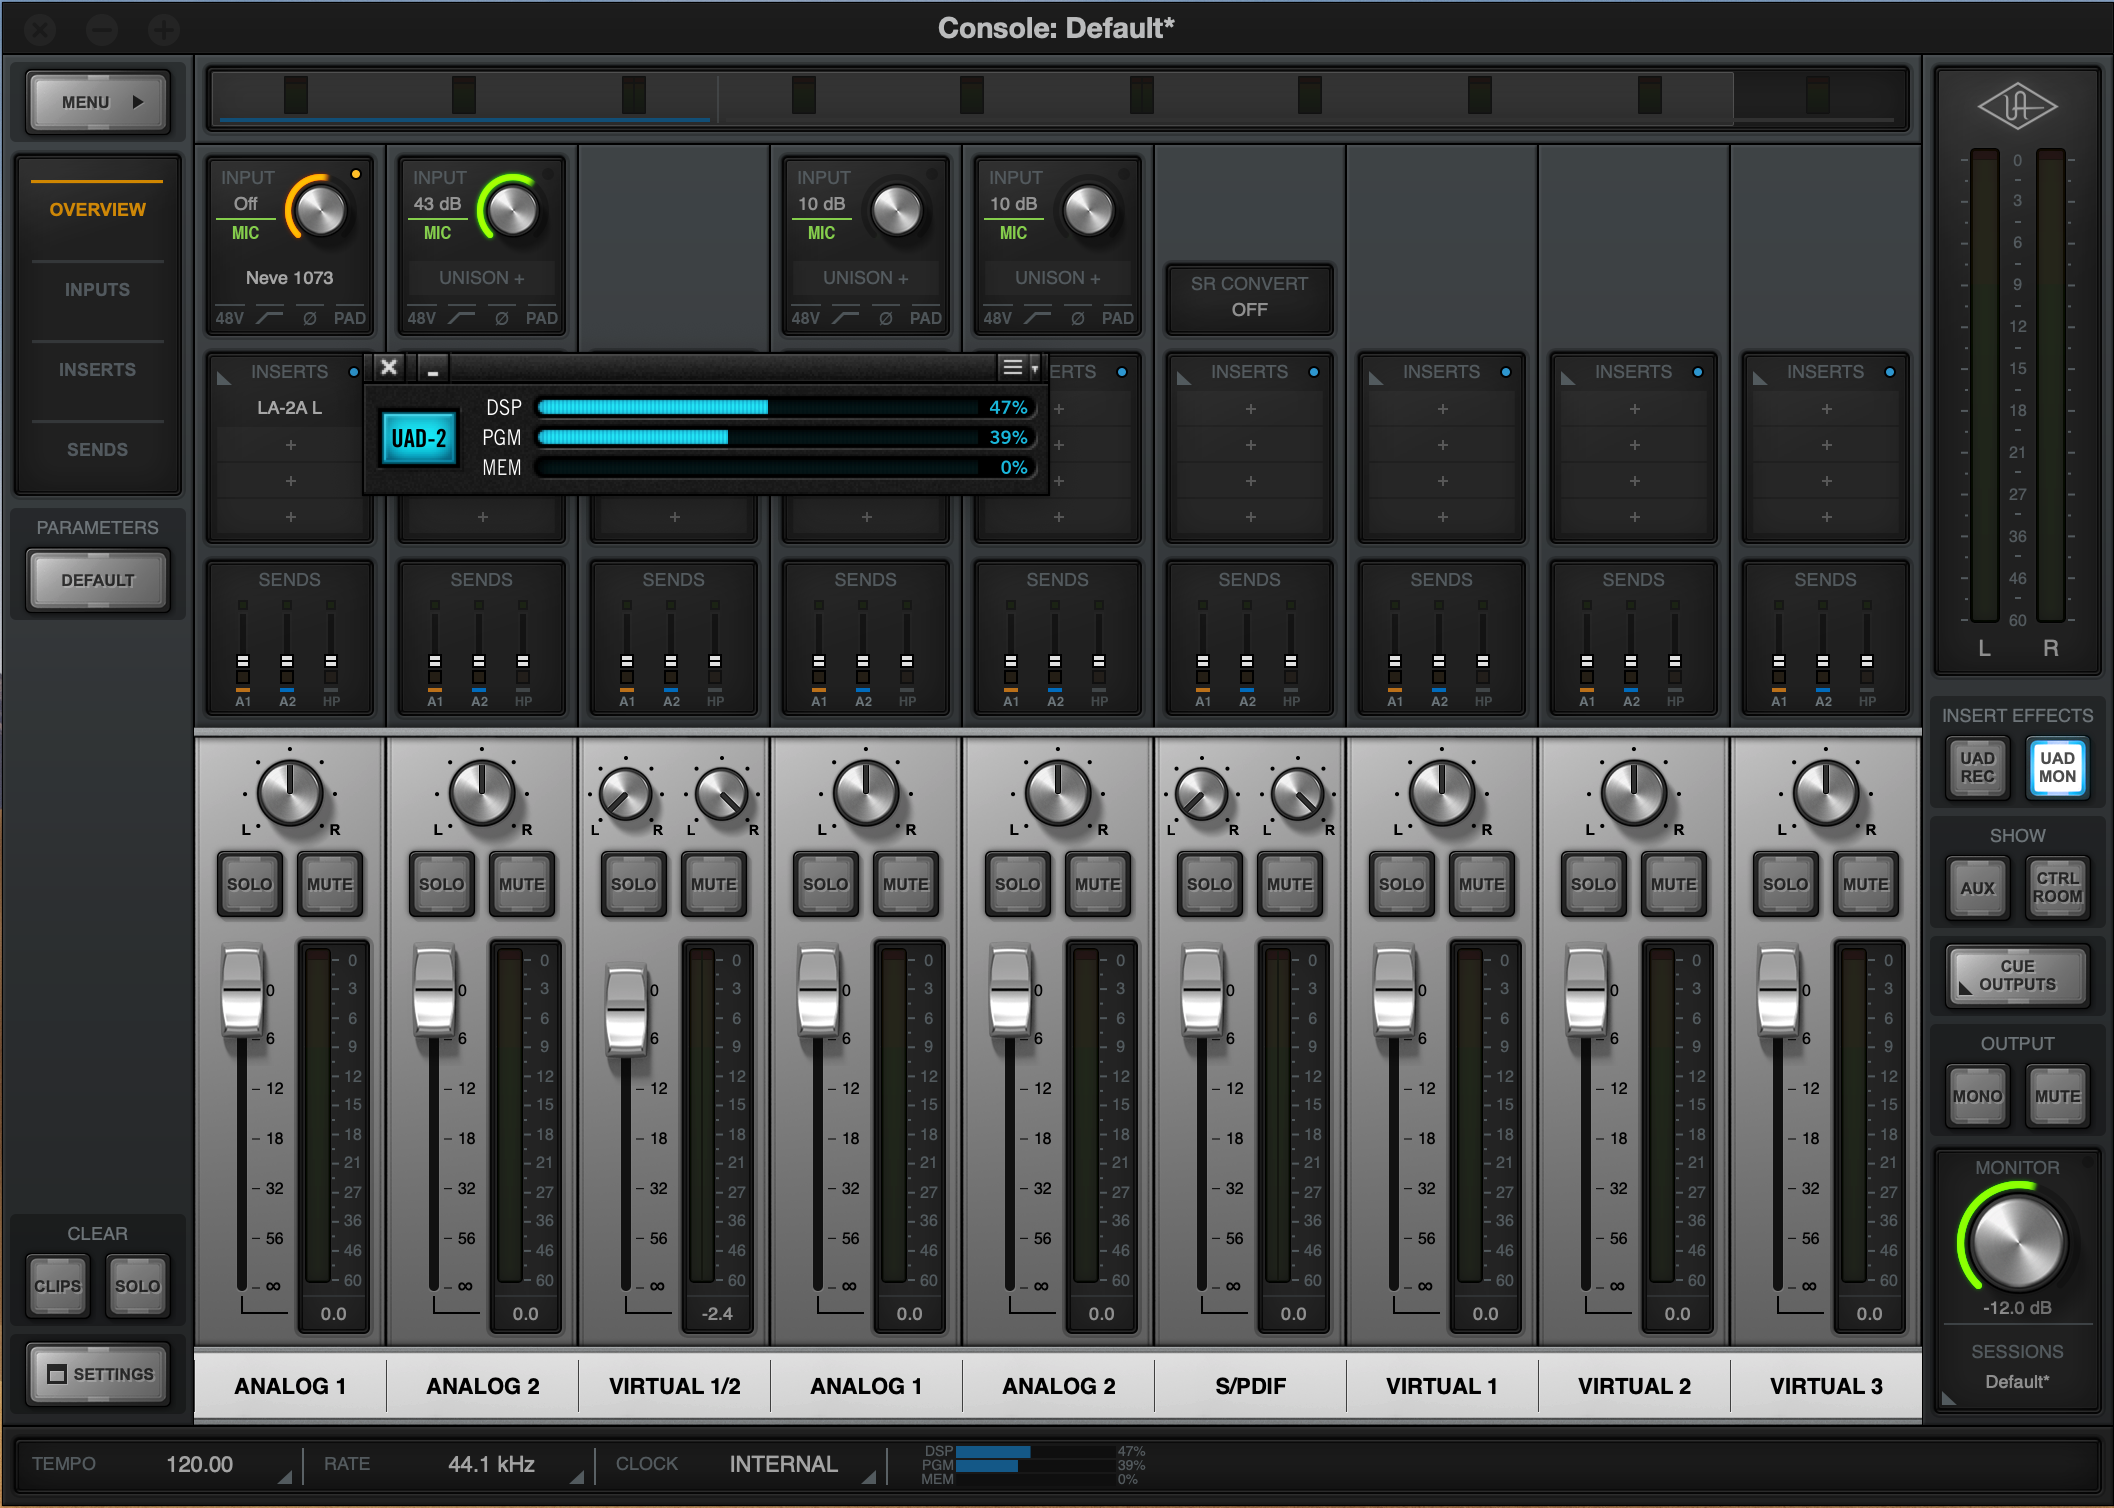Click the first ANALOG 1 channel fader
Image resolution: width=2114 pixels, height=1508 pixels.
pos(242,992)
